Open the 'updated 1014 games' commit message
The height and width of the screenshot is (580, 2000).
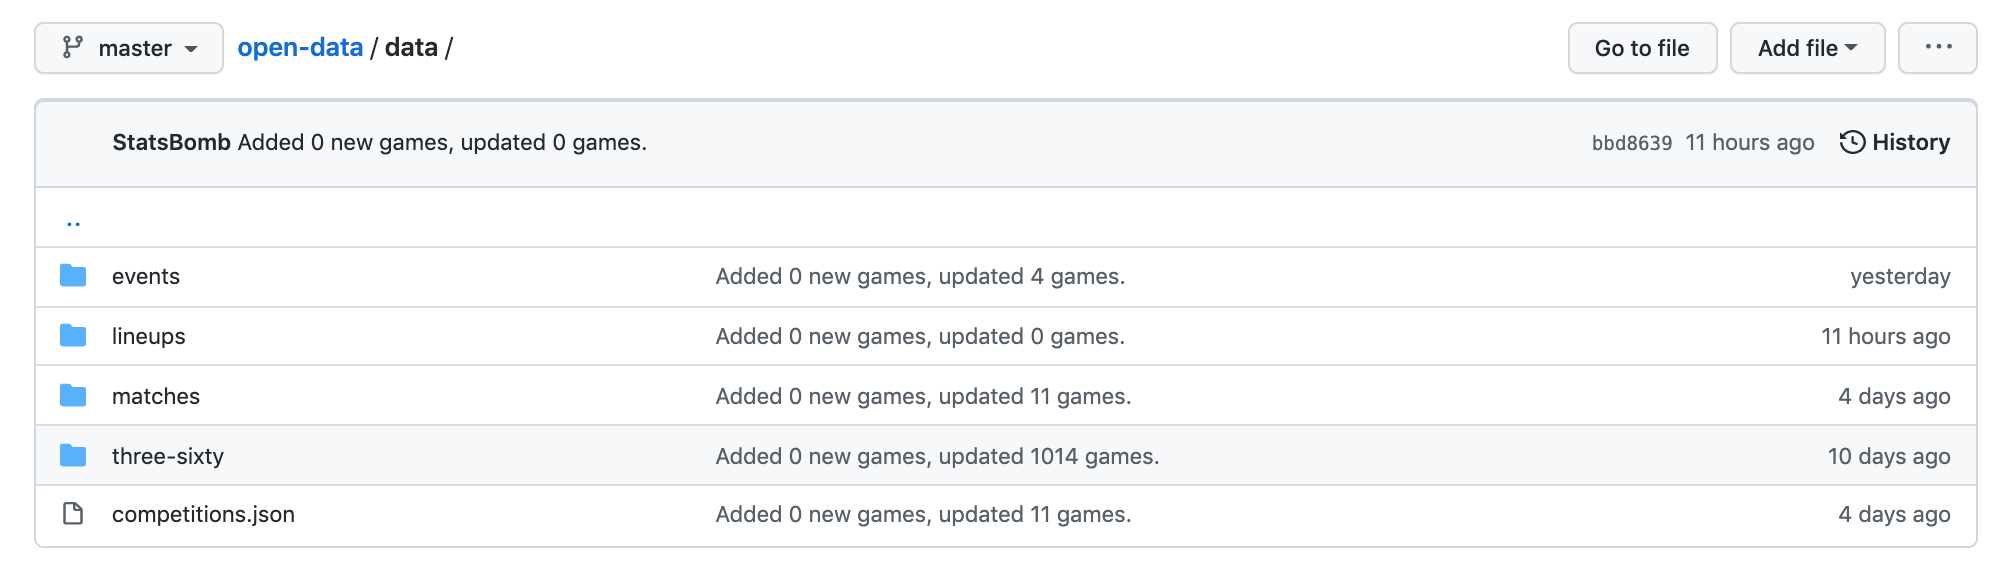point(937,456)
